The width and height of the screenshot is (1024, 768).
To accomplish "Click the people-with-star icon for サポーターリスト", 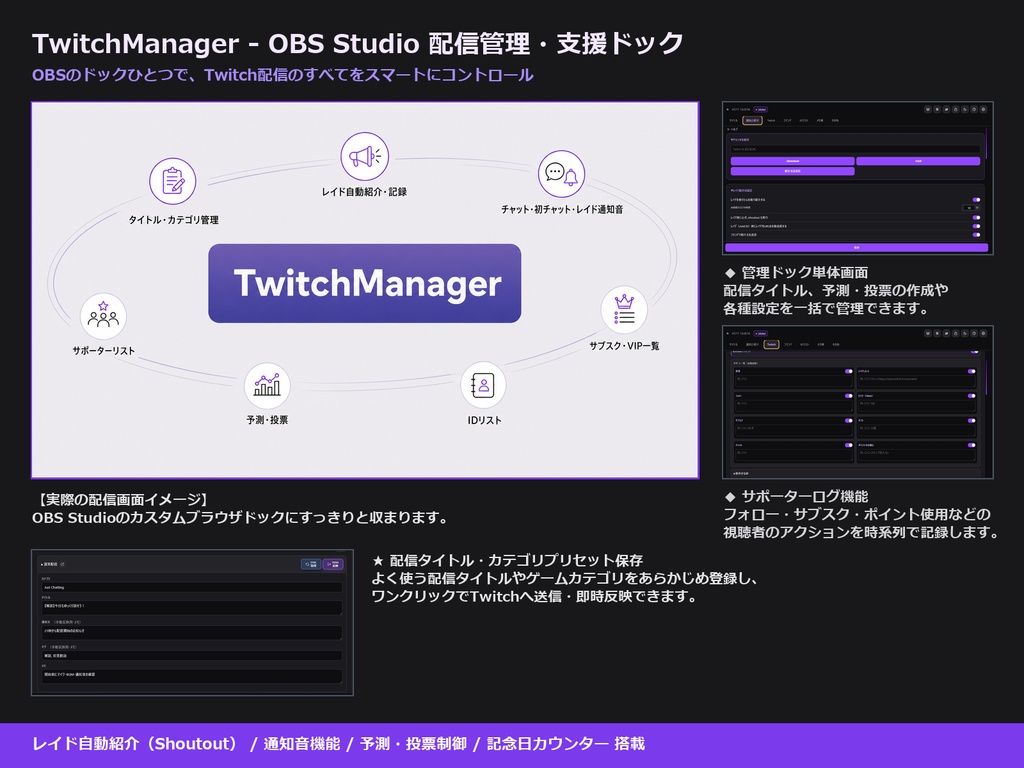I will pos(103,316).
